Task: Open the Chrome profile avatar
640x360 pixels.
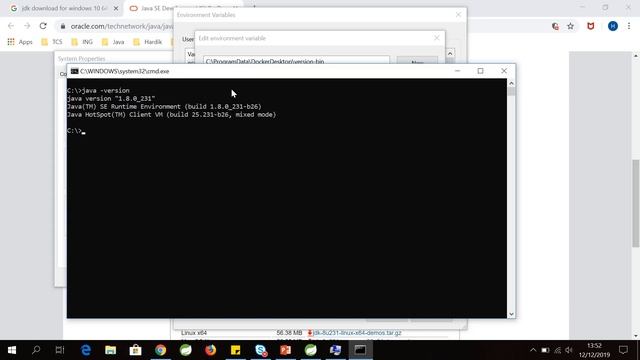Action: tap(613, 26)
